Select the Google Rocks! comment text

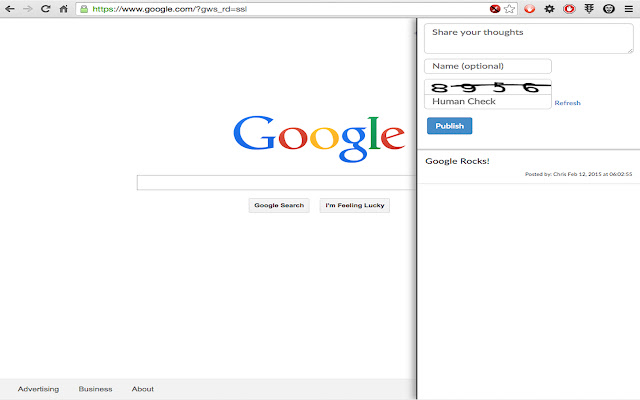457,161
